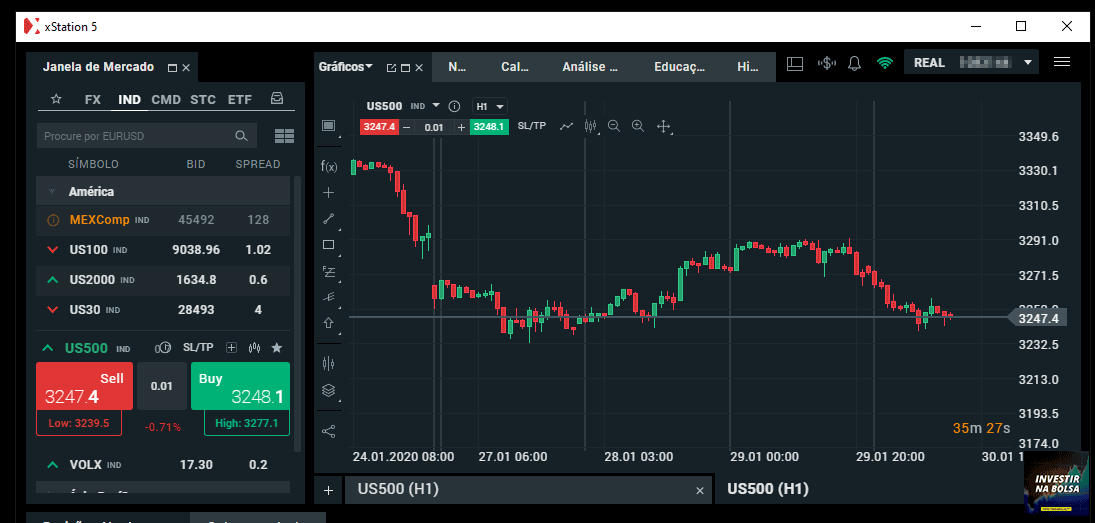
Task: Click the green Buy 3248.1 button
Action: 240,386
